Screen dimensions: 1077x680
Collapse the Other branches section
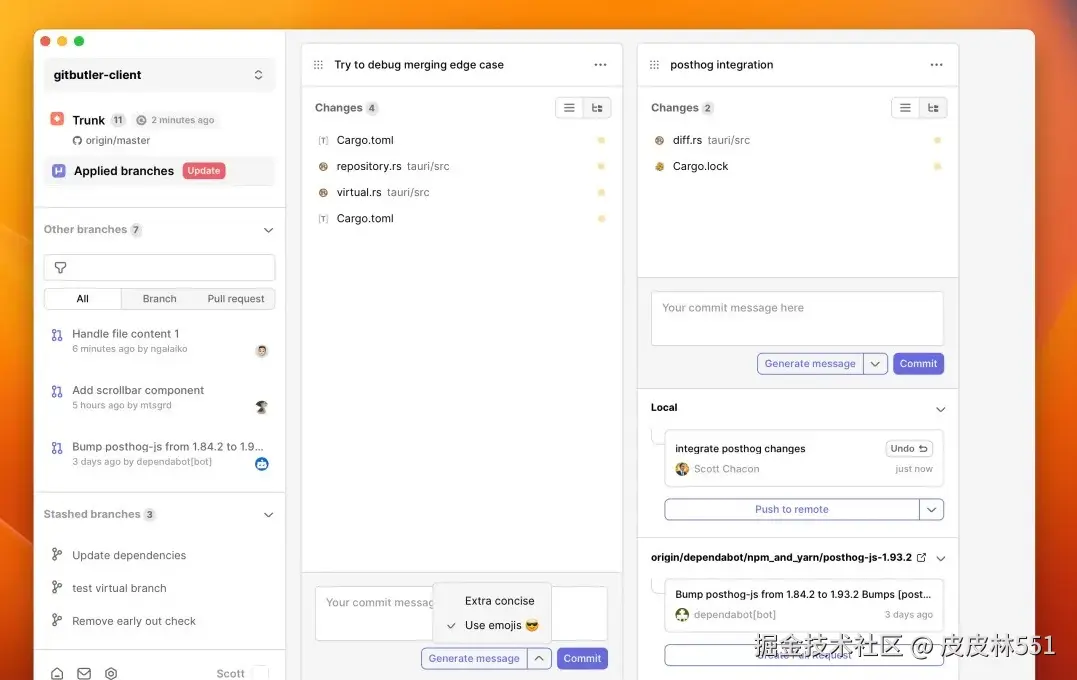[x=269, y=230]
